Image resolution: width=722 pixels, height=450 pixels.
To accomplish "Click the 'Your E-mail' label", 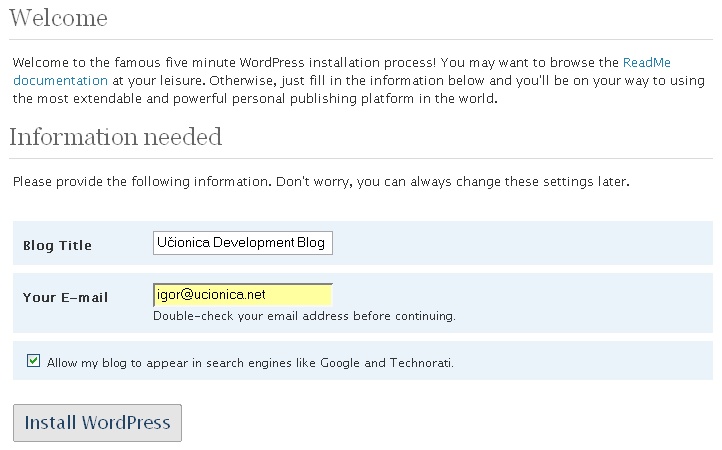I will coord(65,298).
